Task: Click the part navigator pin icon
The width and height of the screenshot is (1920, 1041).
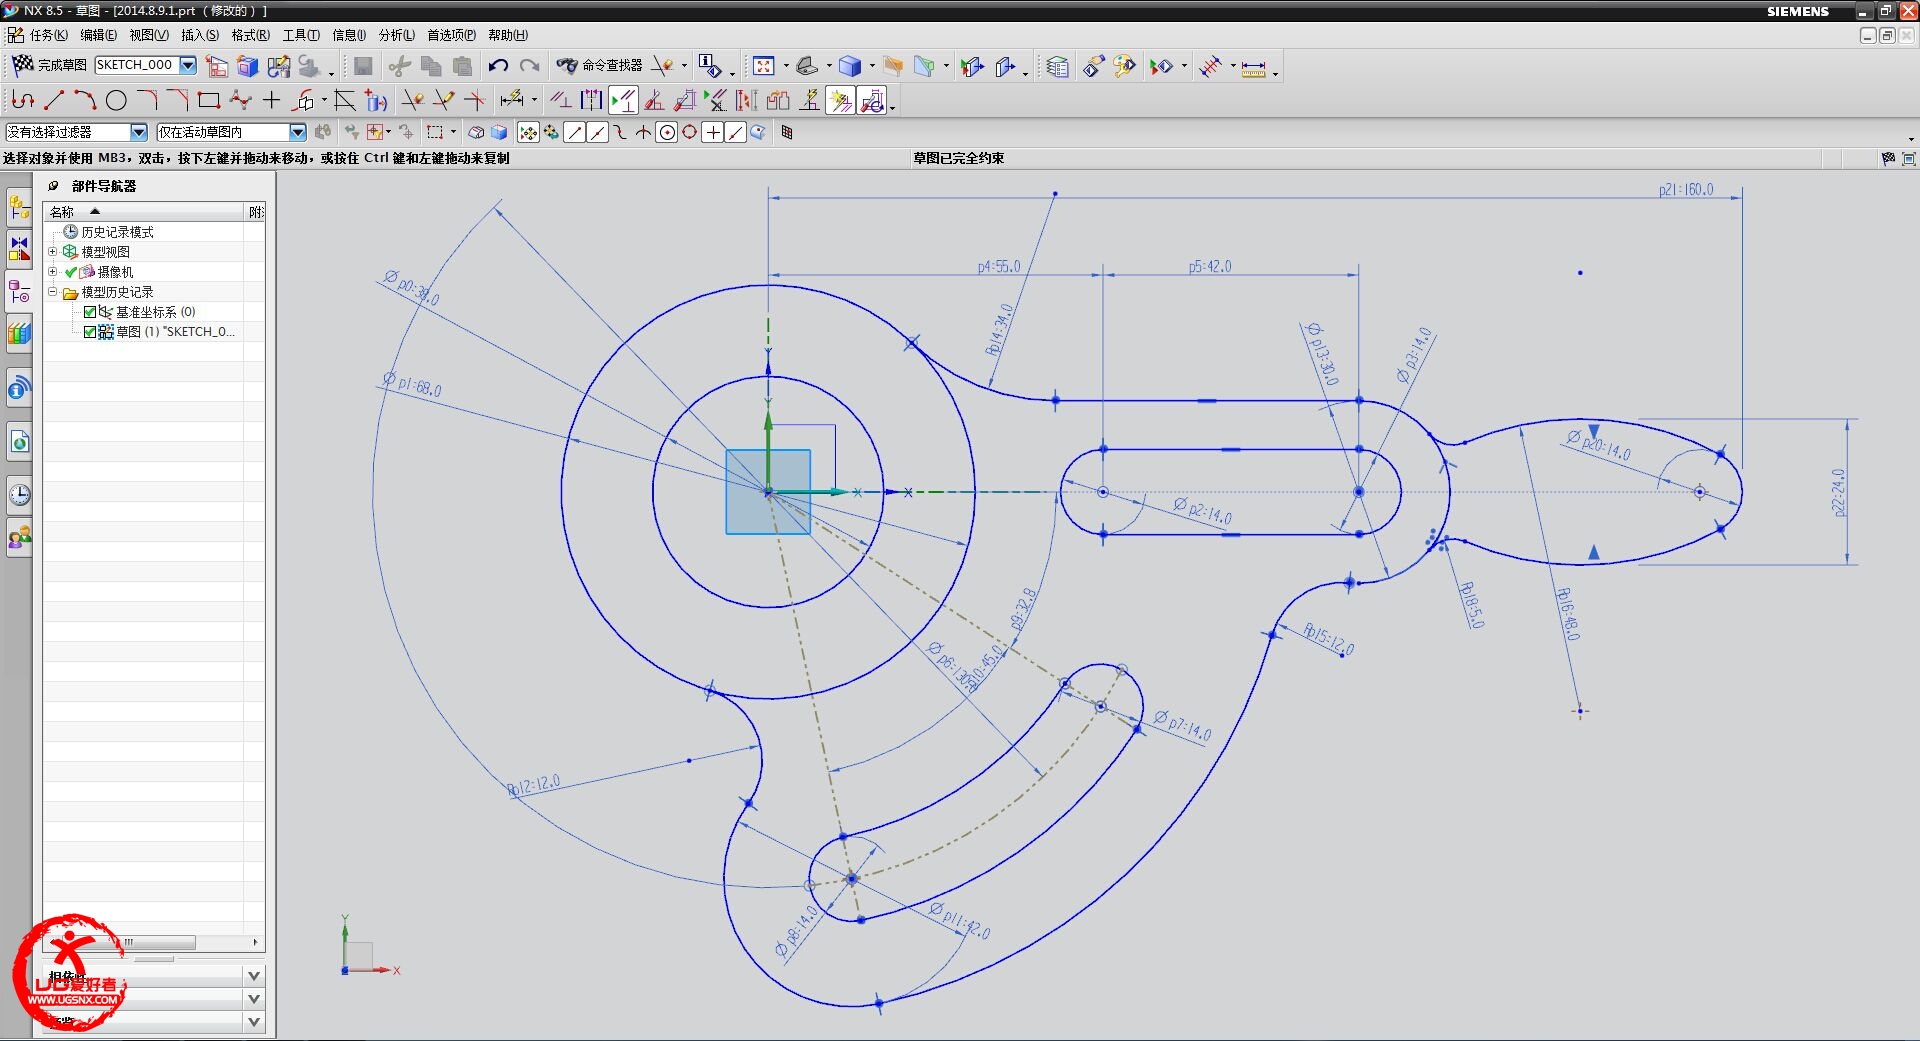Action: 54,186
